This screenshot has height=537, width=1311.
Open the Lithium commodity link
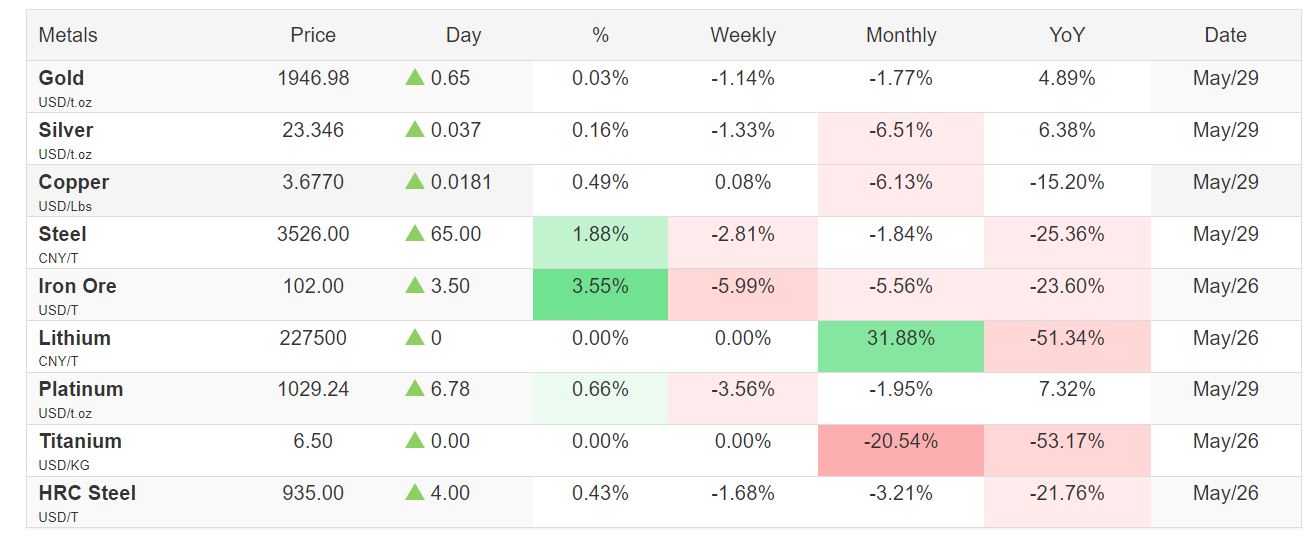74,338
